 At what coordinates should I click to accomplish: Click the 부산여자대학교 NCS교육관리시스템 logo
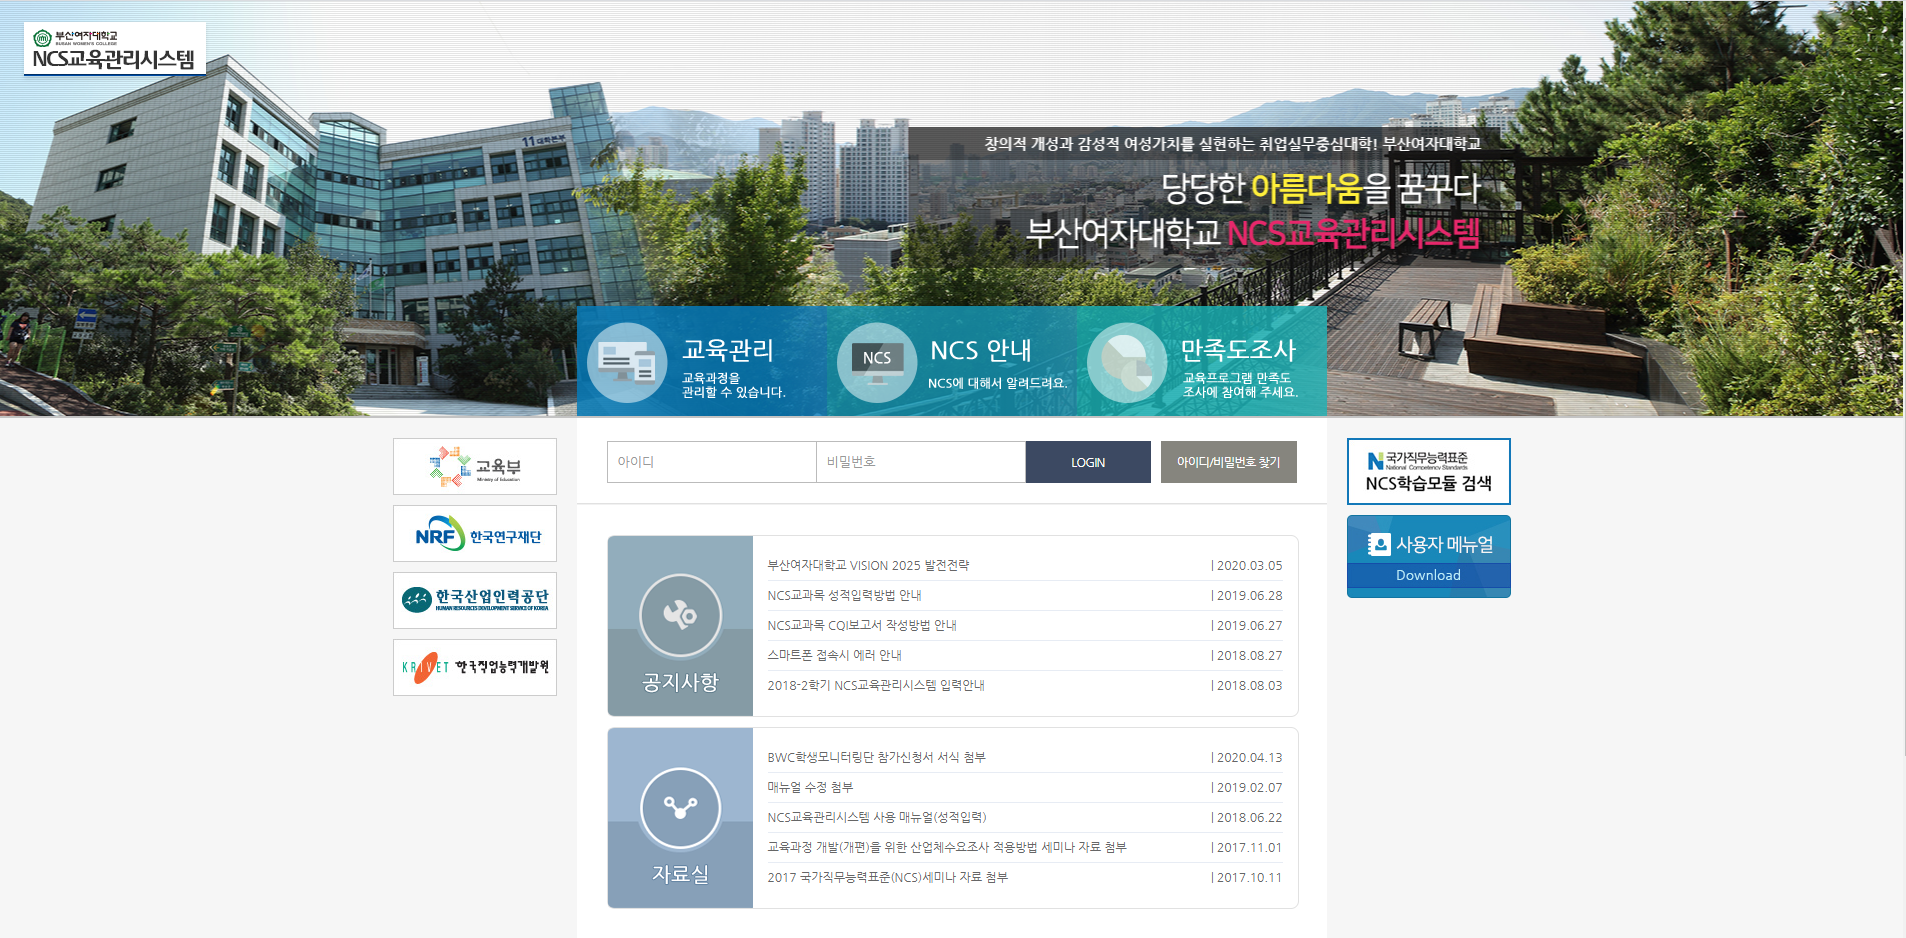pos(114,49)
